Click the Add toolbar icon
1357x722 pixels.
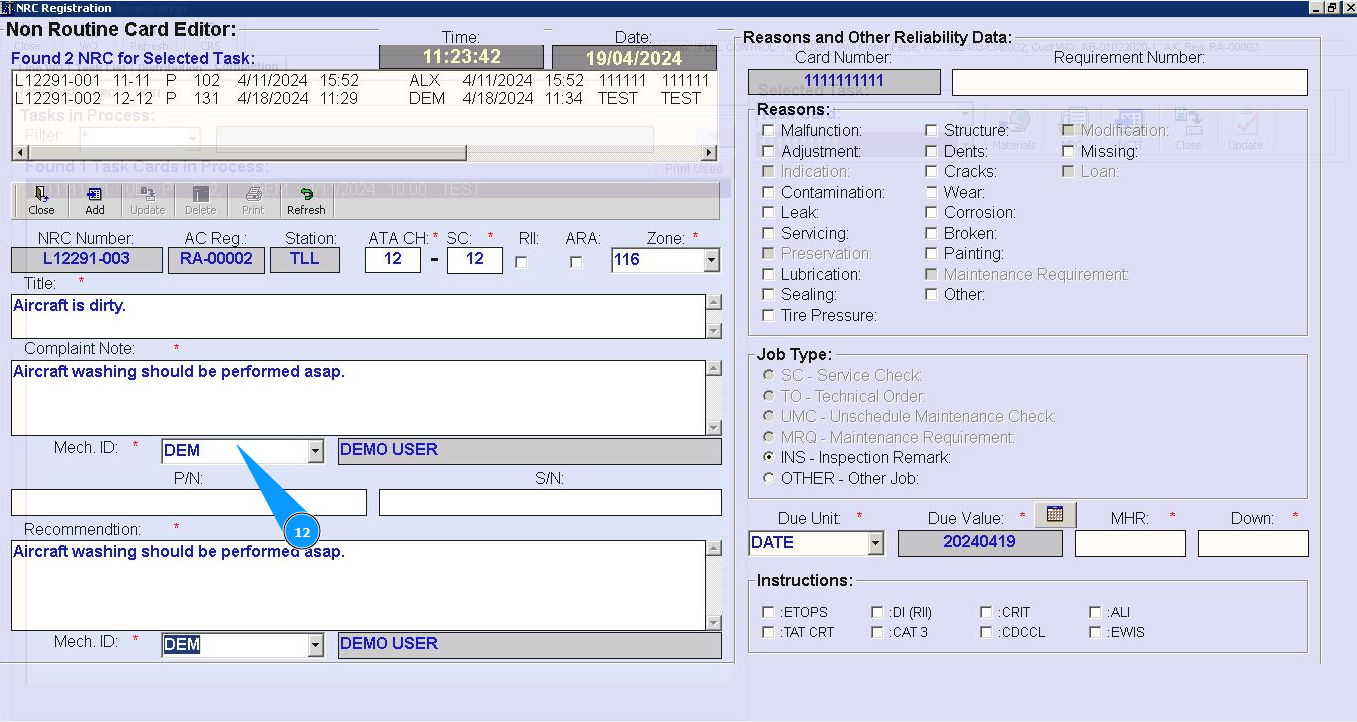click(95, 200)
